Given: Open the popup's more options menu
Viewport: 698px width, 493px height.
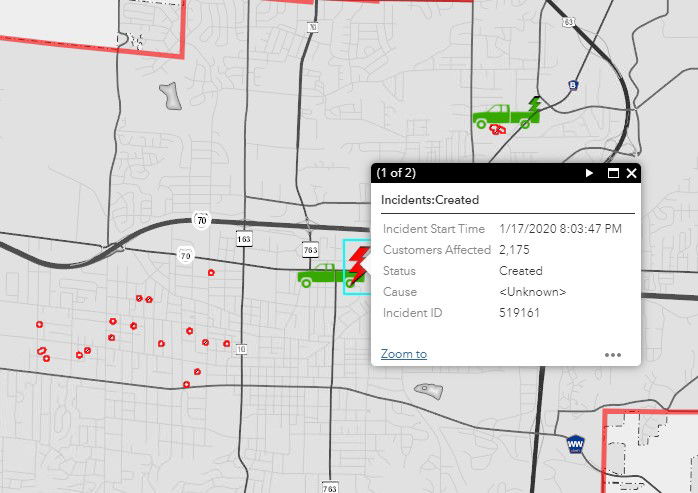Looking at the screenshot, I should pyautogui.click(x=613, y=354).
